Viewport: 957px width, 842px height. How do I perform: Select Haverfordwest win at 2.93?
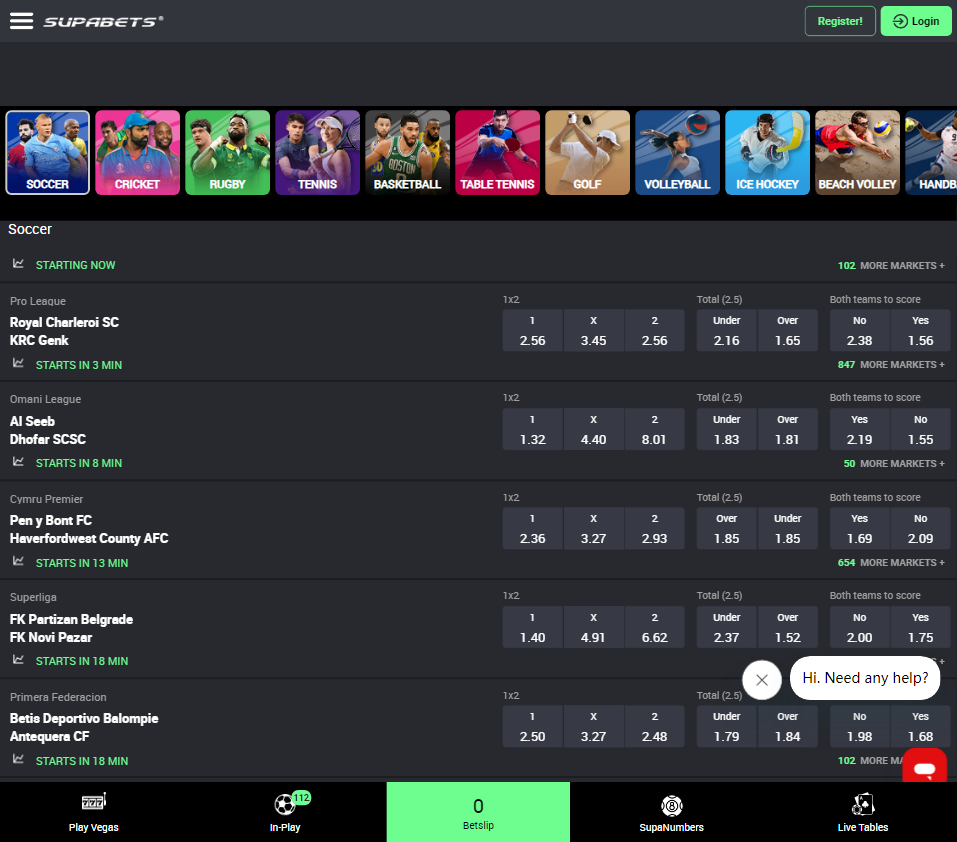[x=654, y=528]
